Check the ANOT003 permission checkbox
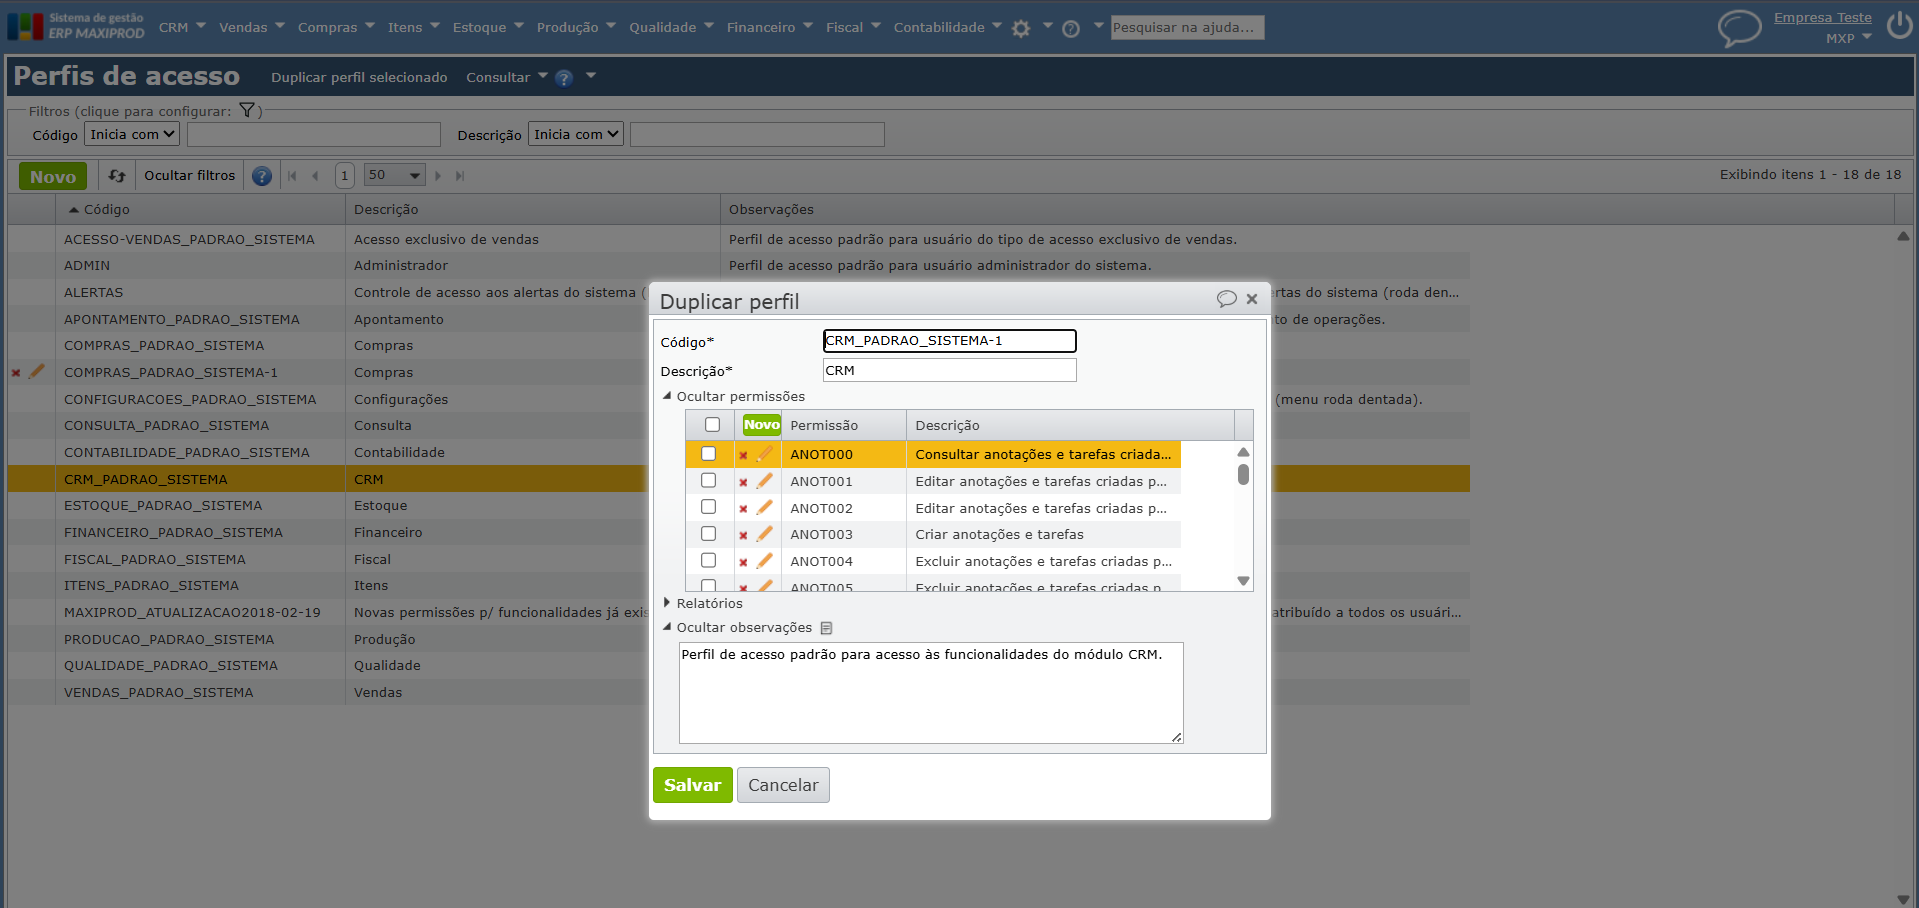Screen dimensions: 1919x908 (x=708, y=534)
